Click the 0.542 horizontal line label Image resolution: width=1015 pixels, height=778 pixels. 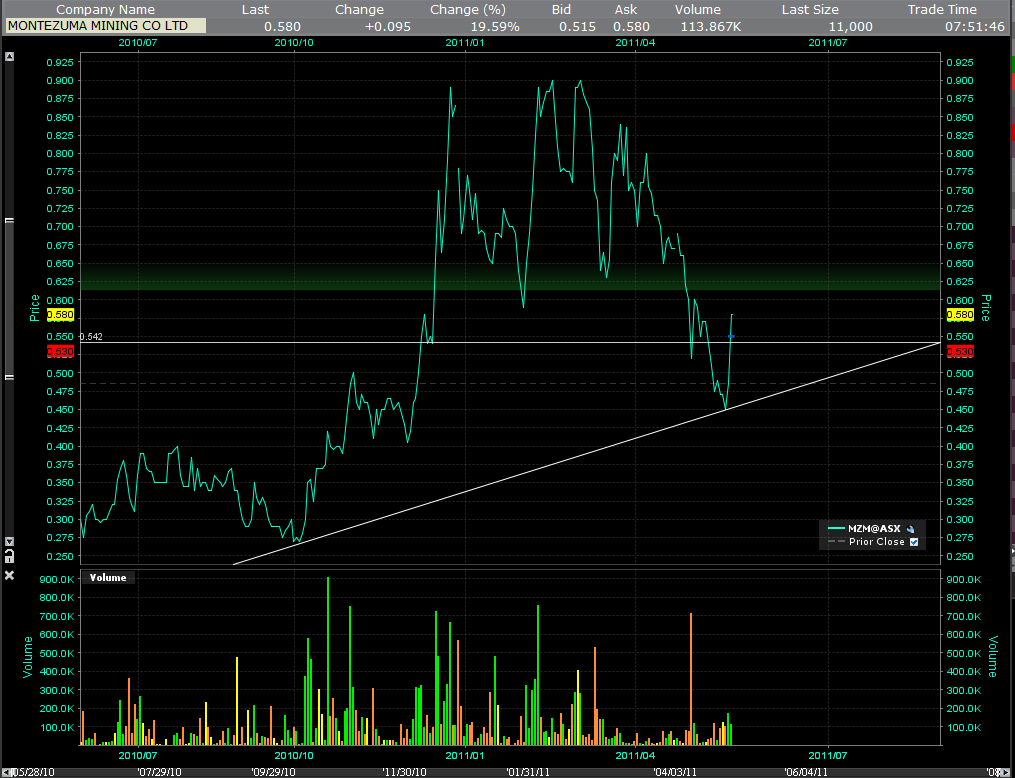90,337
